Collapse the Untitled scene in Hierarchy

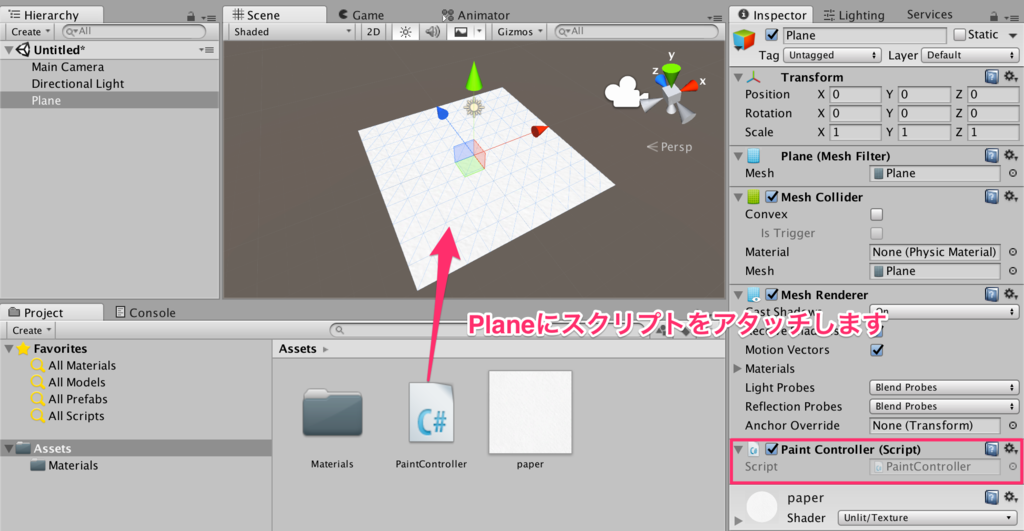click(8, 50)
